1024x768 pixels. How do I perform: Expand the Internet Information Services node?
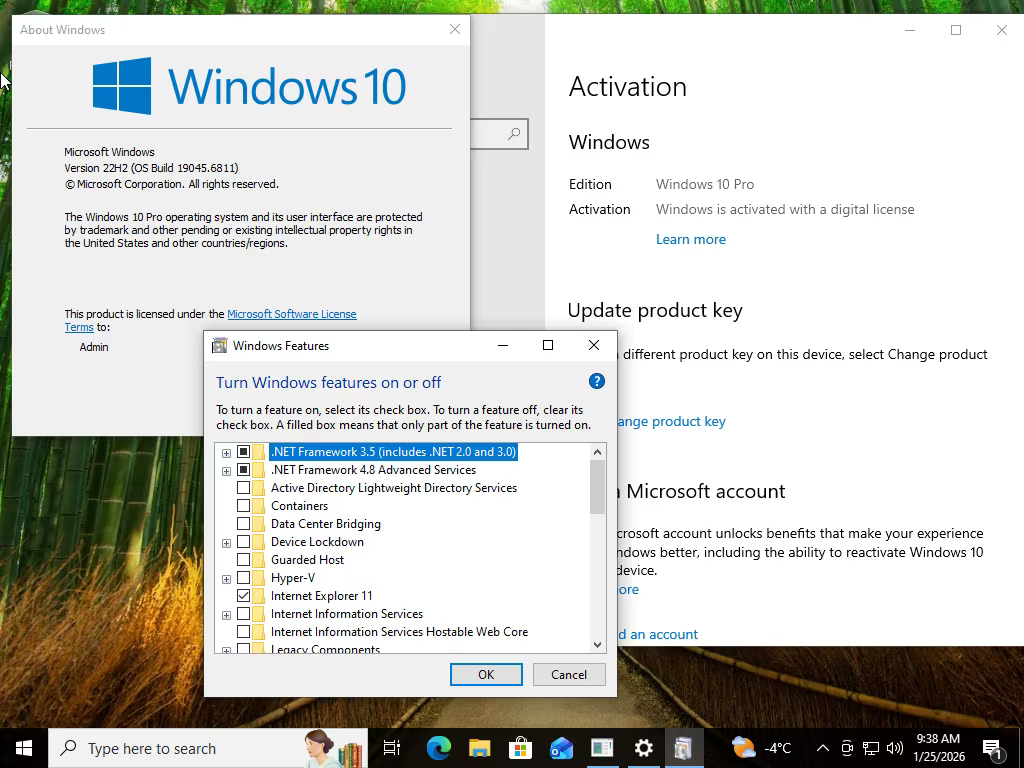226,615
